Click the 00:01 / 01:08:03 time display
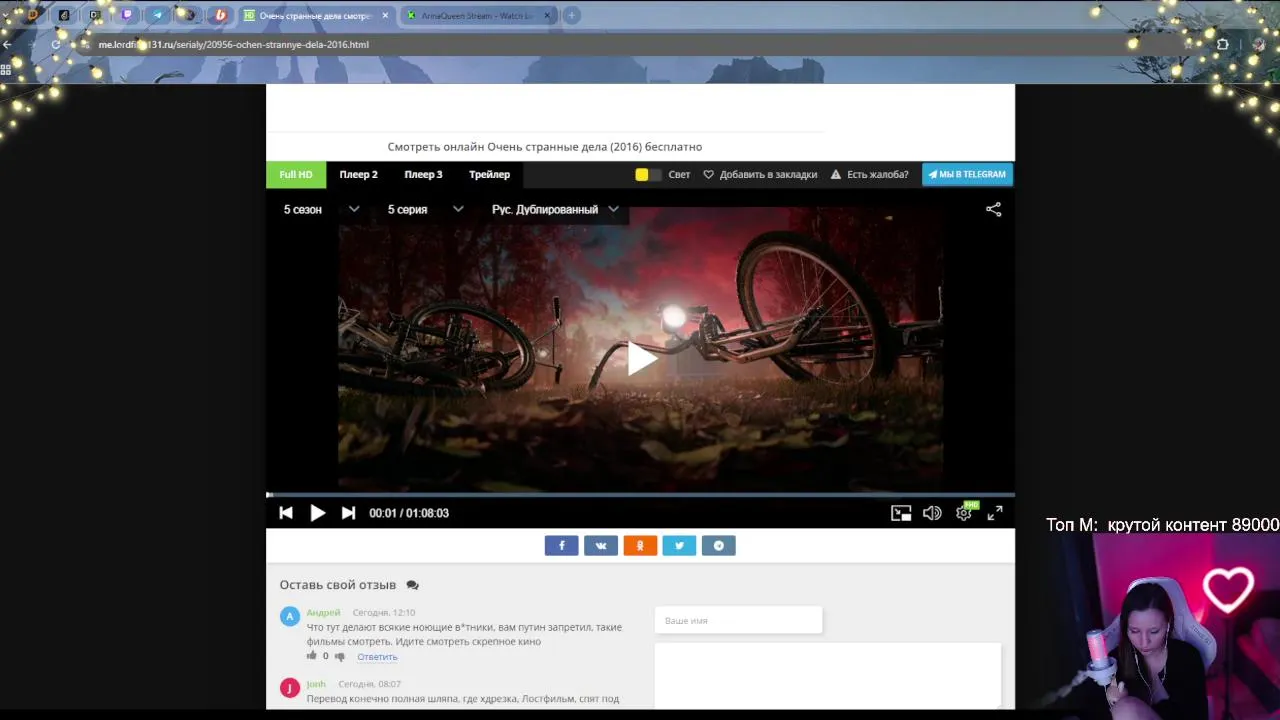This screenshot has height=720, width=1280. pyautogui.click(x=409, y=513)
